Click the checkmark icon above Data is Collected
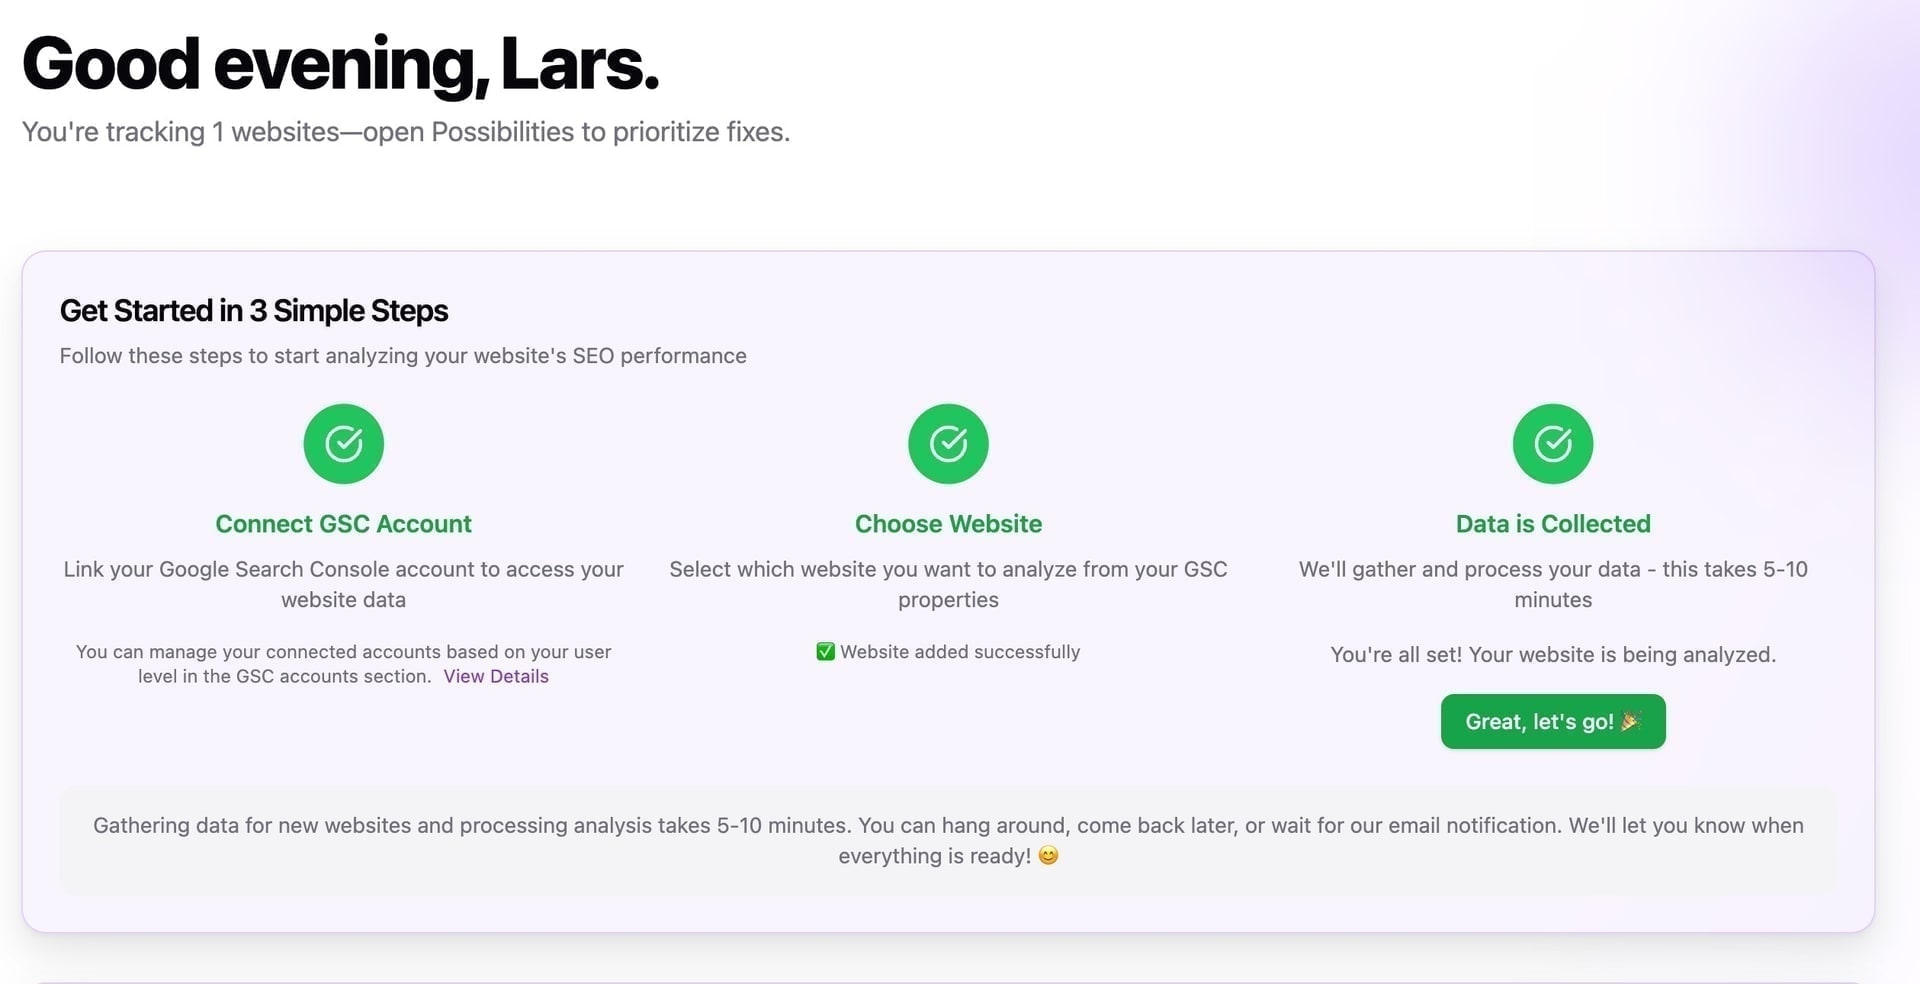The height and width of the screenshot is (984, 1920). 1551,443
